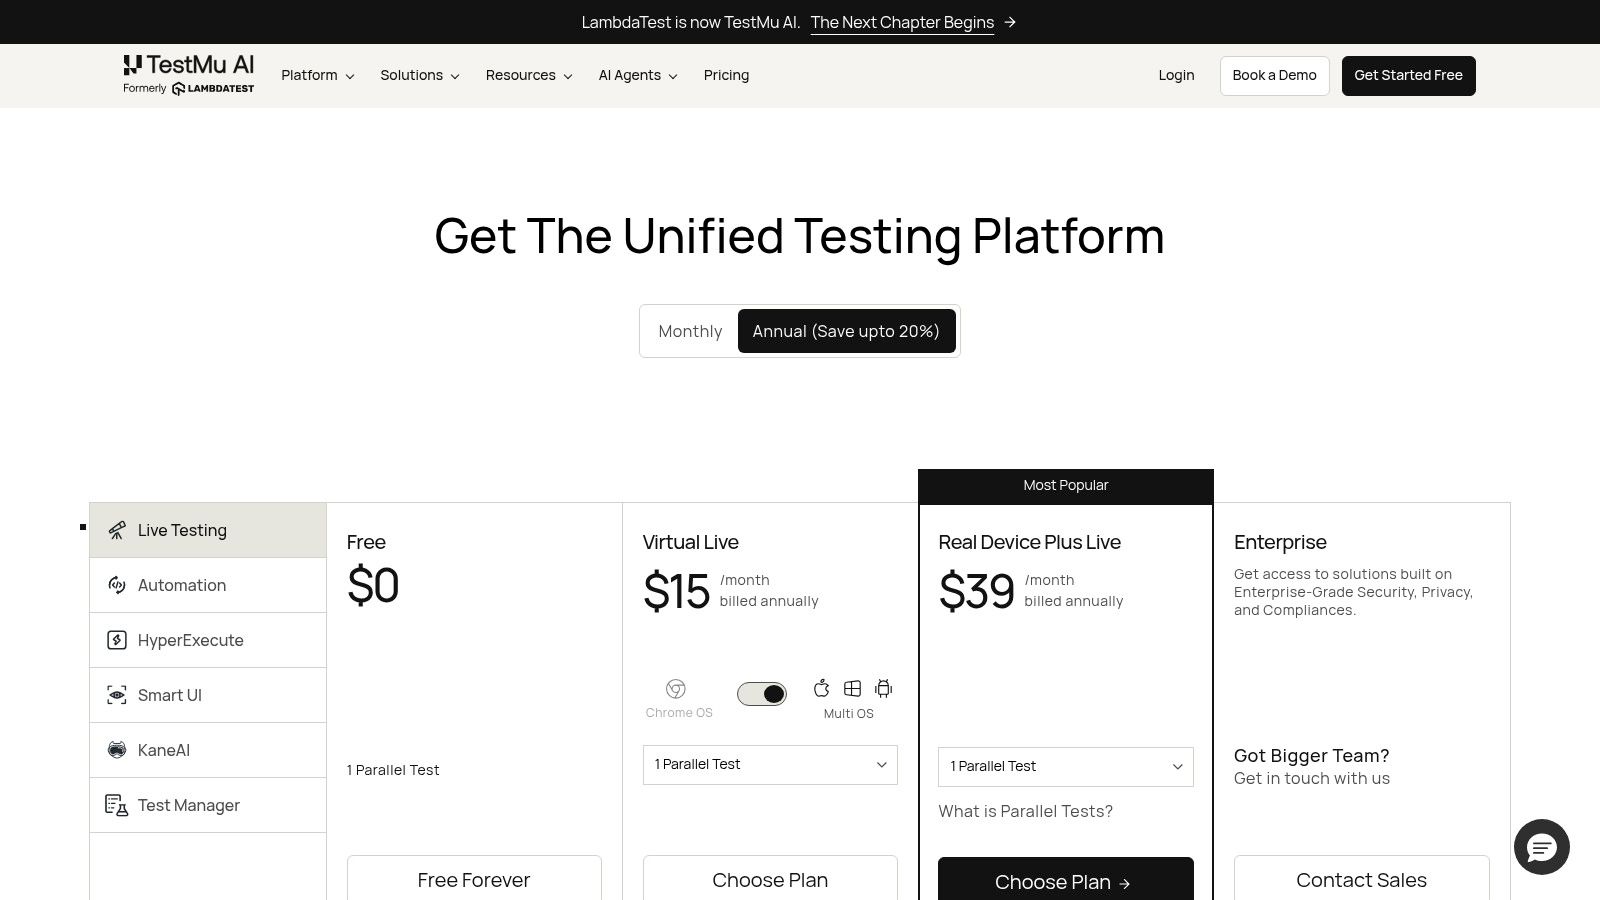Image resolution: width=1600 pixels, height=900 pixels.
Task: Select the Apple icon under Multi OS
Action: (x=822, y=689)
